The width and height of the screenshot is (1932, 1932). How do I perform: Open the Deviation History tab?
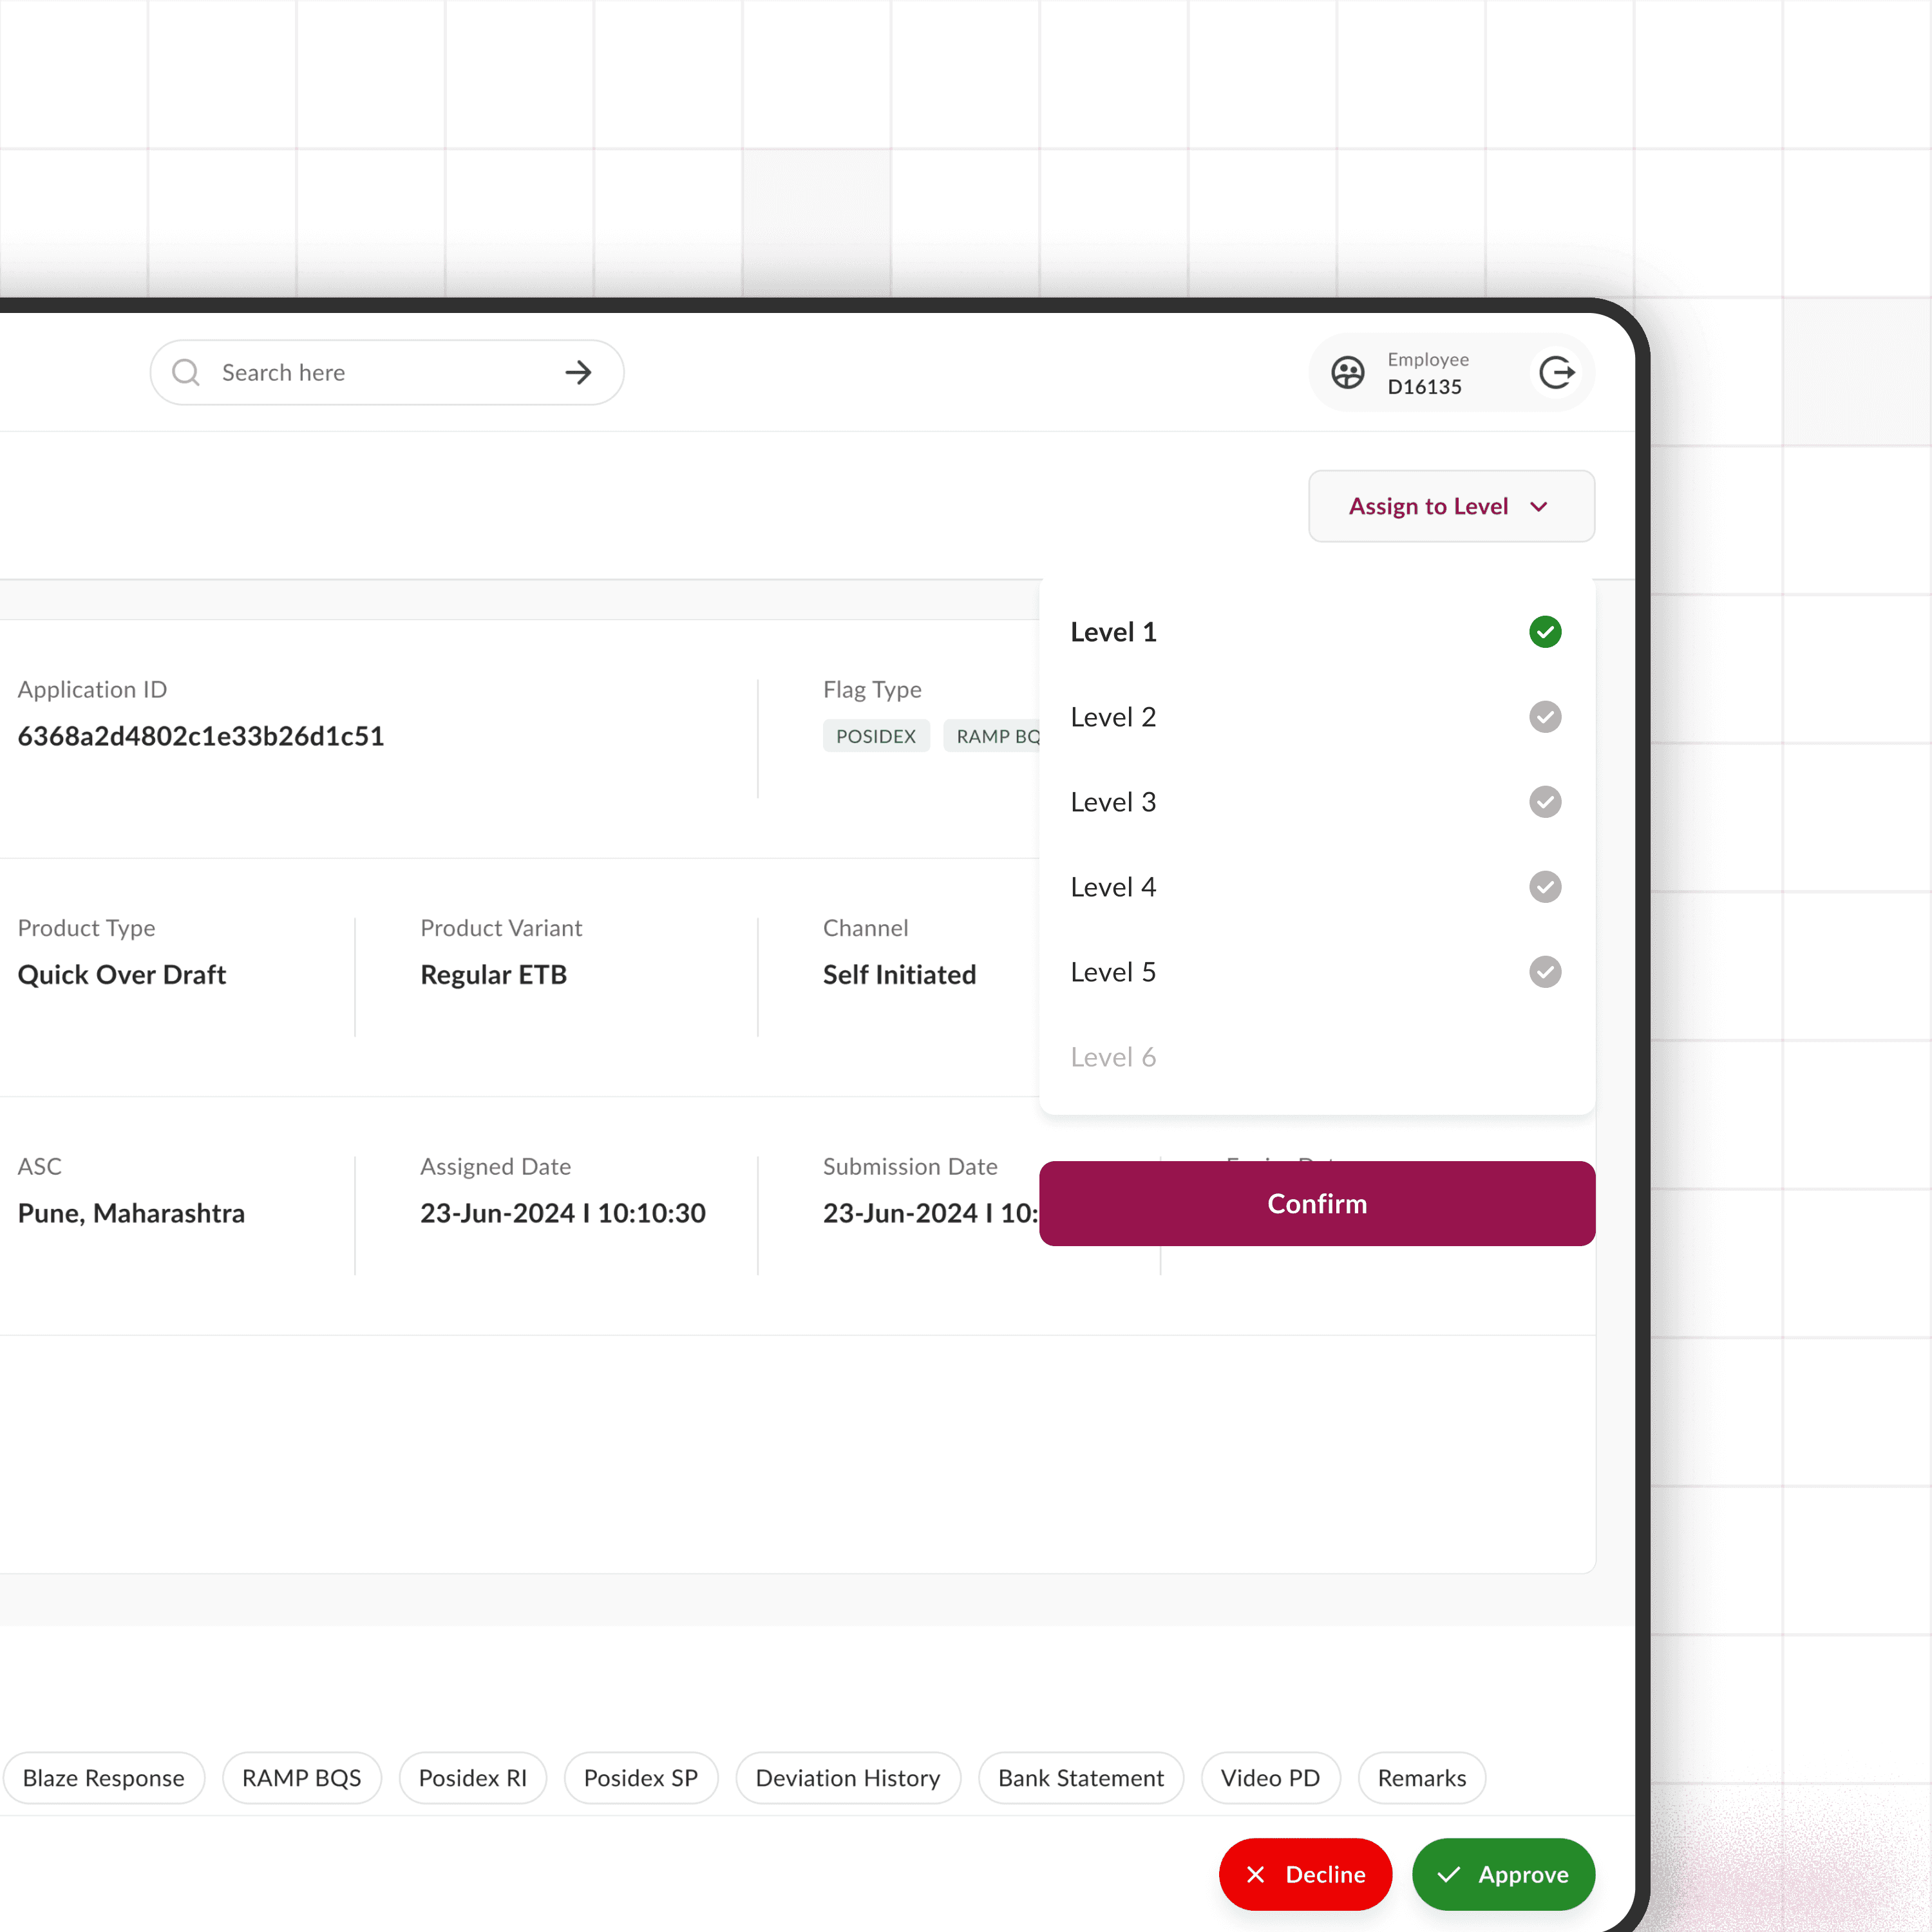click(x=847, y=1777)
